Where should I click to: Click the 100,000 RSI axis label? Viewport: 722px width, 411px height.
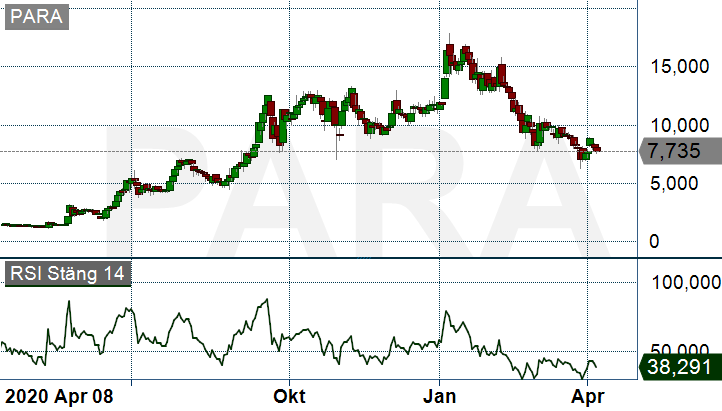coord(686,283)
